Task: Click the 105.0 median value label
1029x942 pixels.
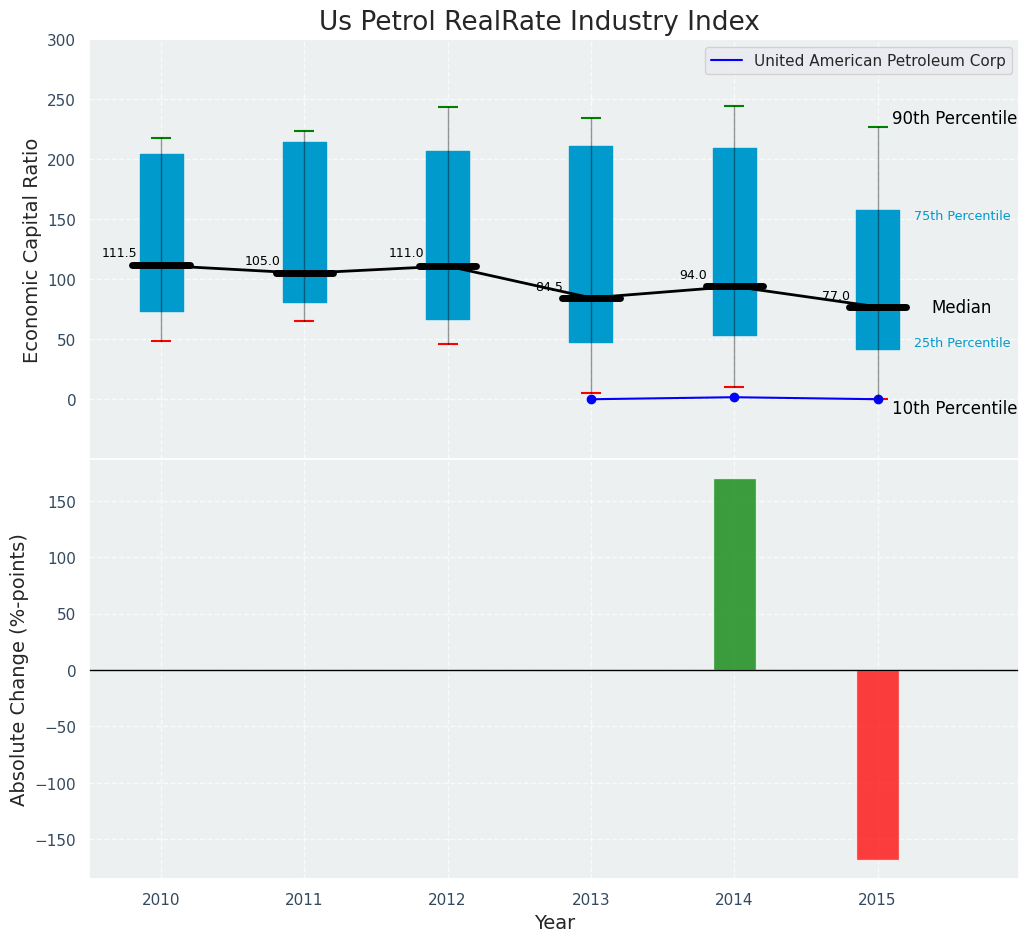Action: point(262,261)
